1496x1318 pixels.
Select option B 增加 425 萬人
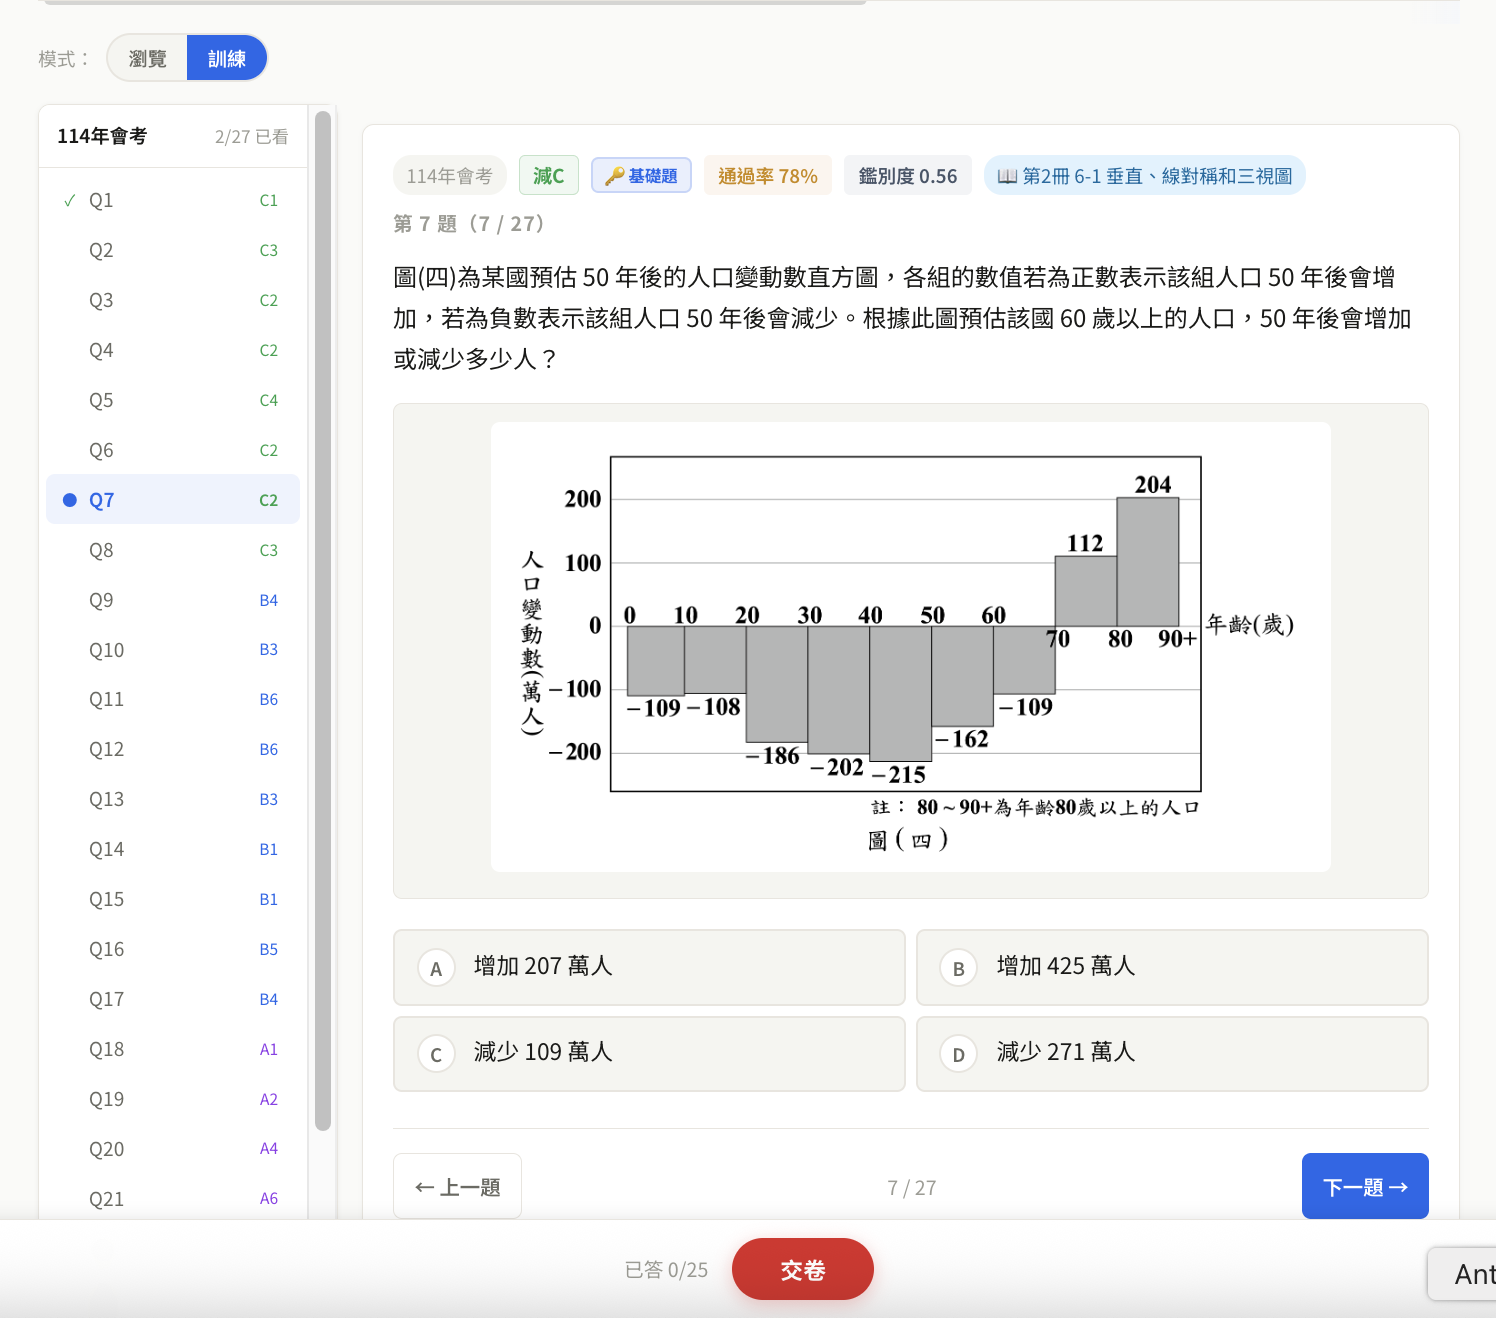(x=1171, y=967)
